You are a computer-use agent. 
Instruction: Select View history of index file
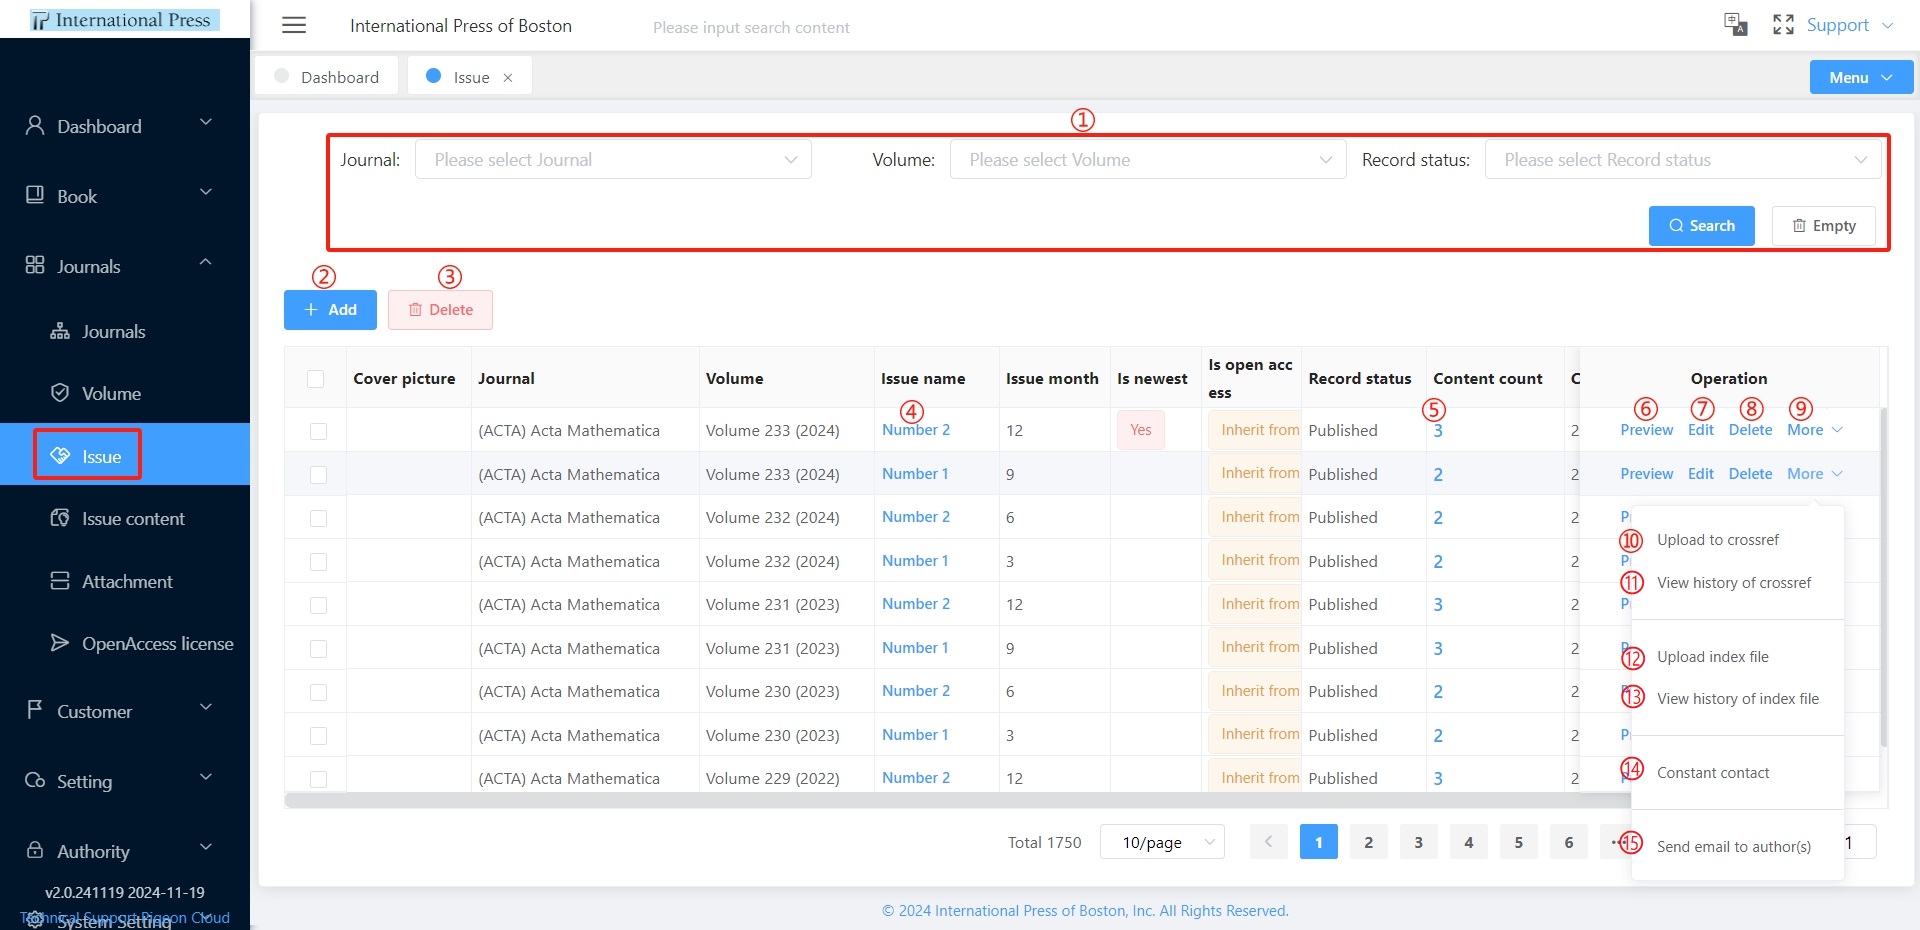[1737, 699]
